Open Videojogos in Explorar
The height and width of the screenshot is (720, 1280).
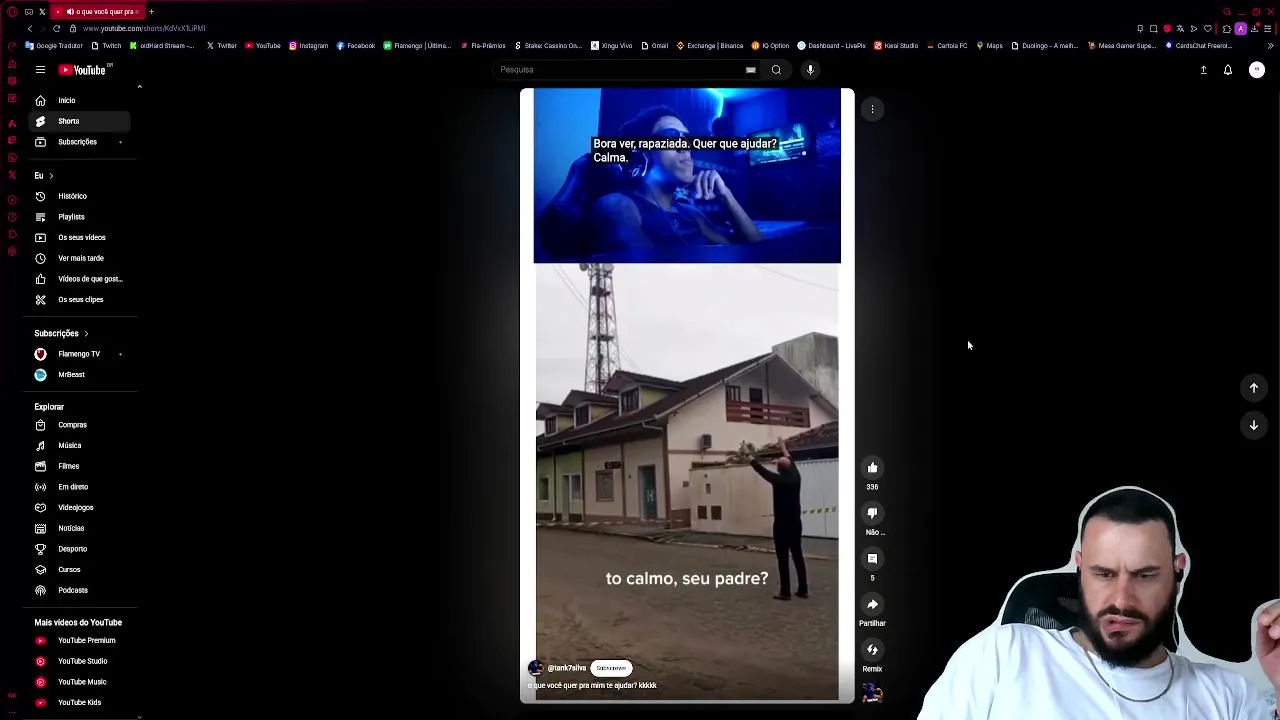(80, 507)
